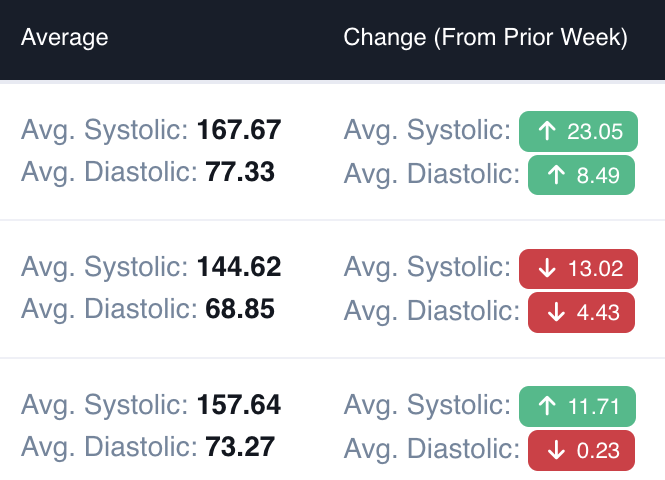Select the 77.33 average diastolic value
Image resolution: width=665 pixels, height=480 pixels.
click(x=240, y=172)
